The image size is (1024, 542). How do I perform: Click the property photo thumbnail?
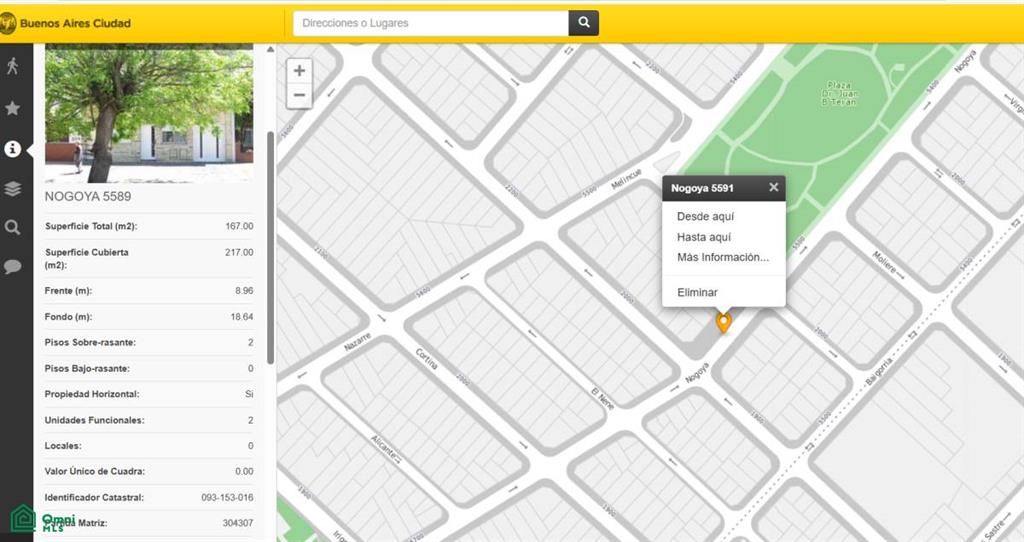coord(149,113)
